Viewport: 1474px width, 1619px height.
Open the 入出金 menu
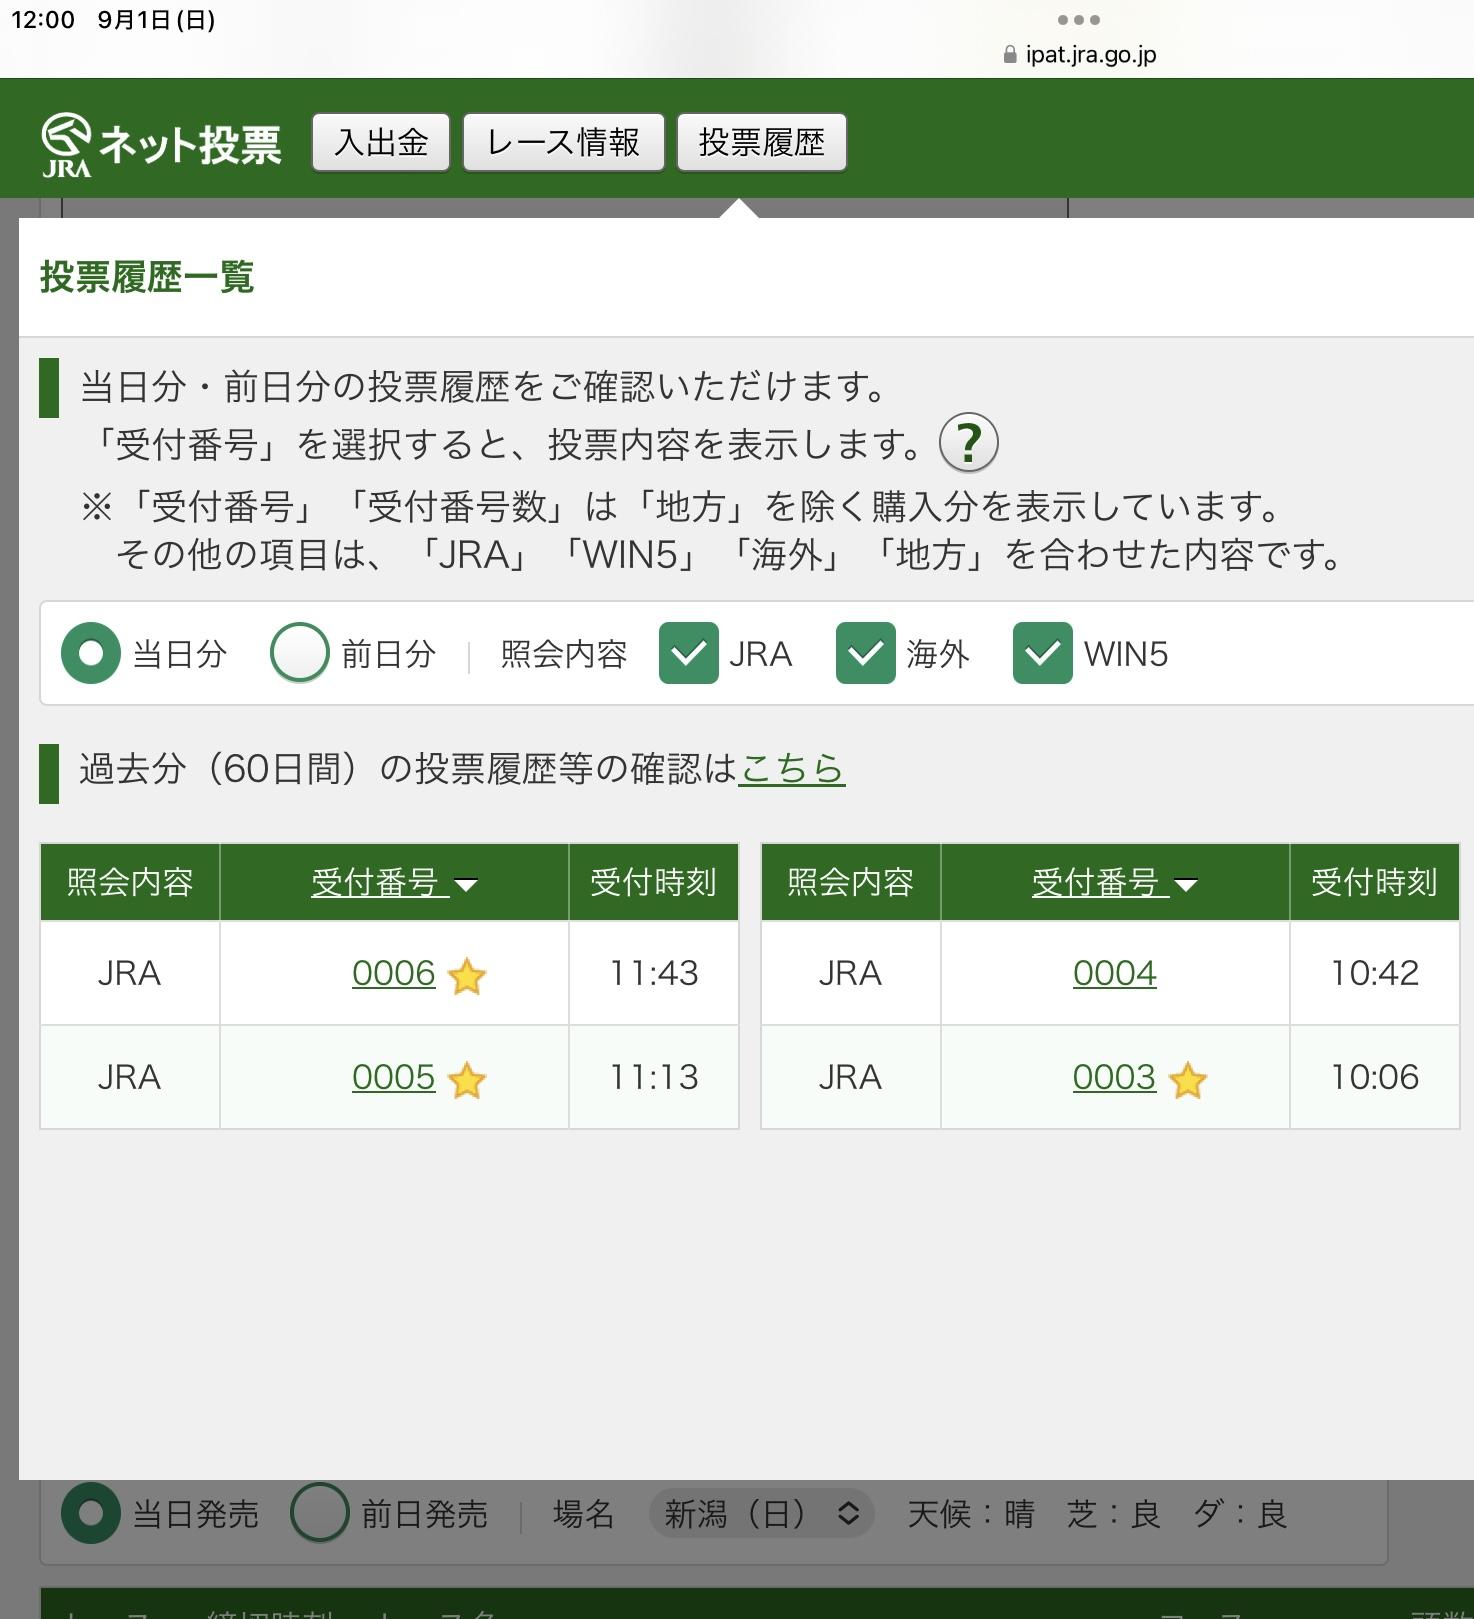[381, 142]
